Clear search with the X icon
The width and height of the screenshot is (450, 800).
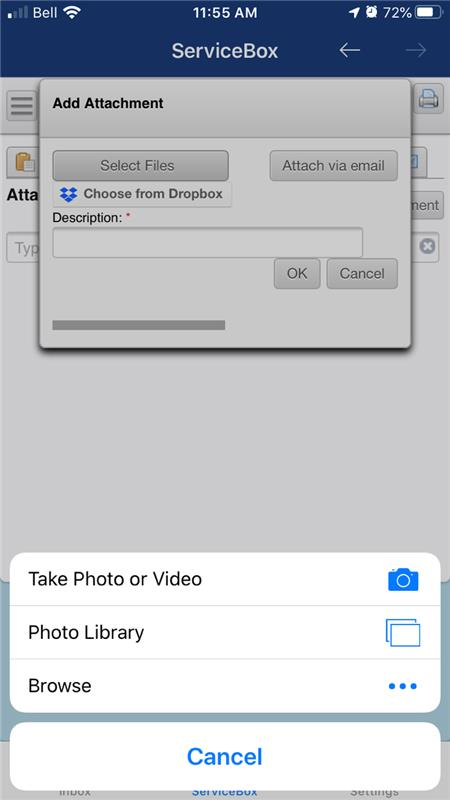pyautogui.click(x=428, y=246)
